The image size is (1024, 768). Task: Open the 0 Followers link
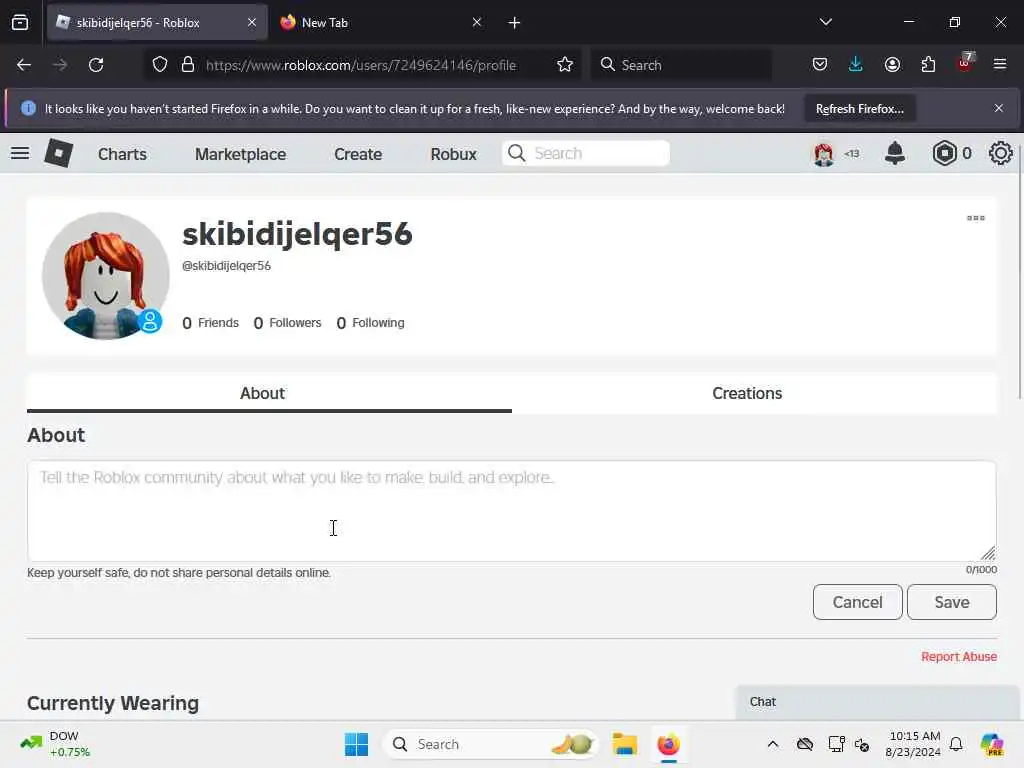(287, 323)
